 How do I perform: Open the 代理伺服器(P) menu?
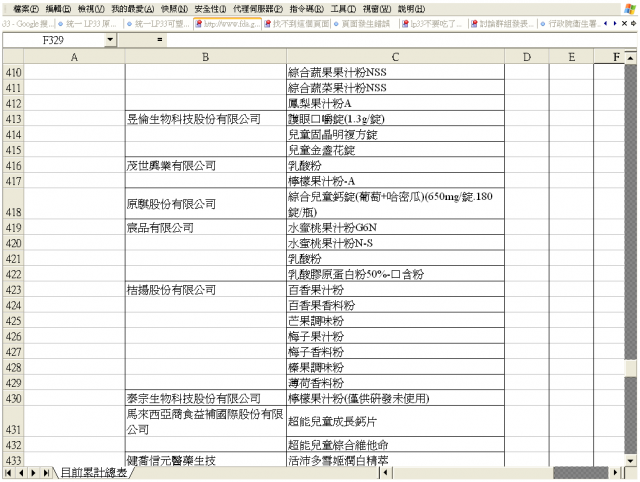pyautogui.click(x=258, y=9)
